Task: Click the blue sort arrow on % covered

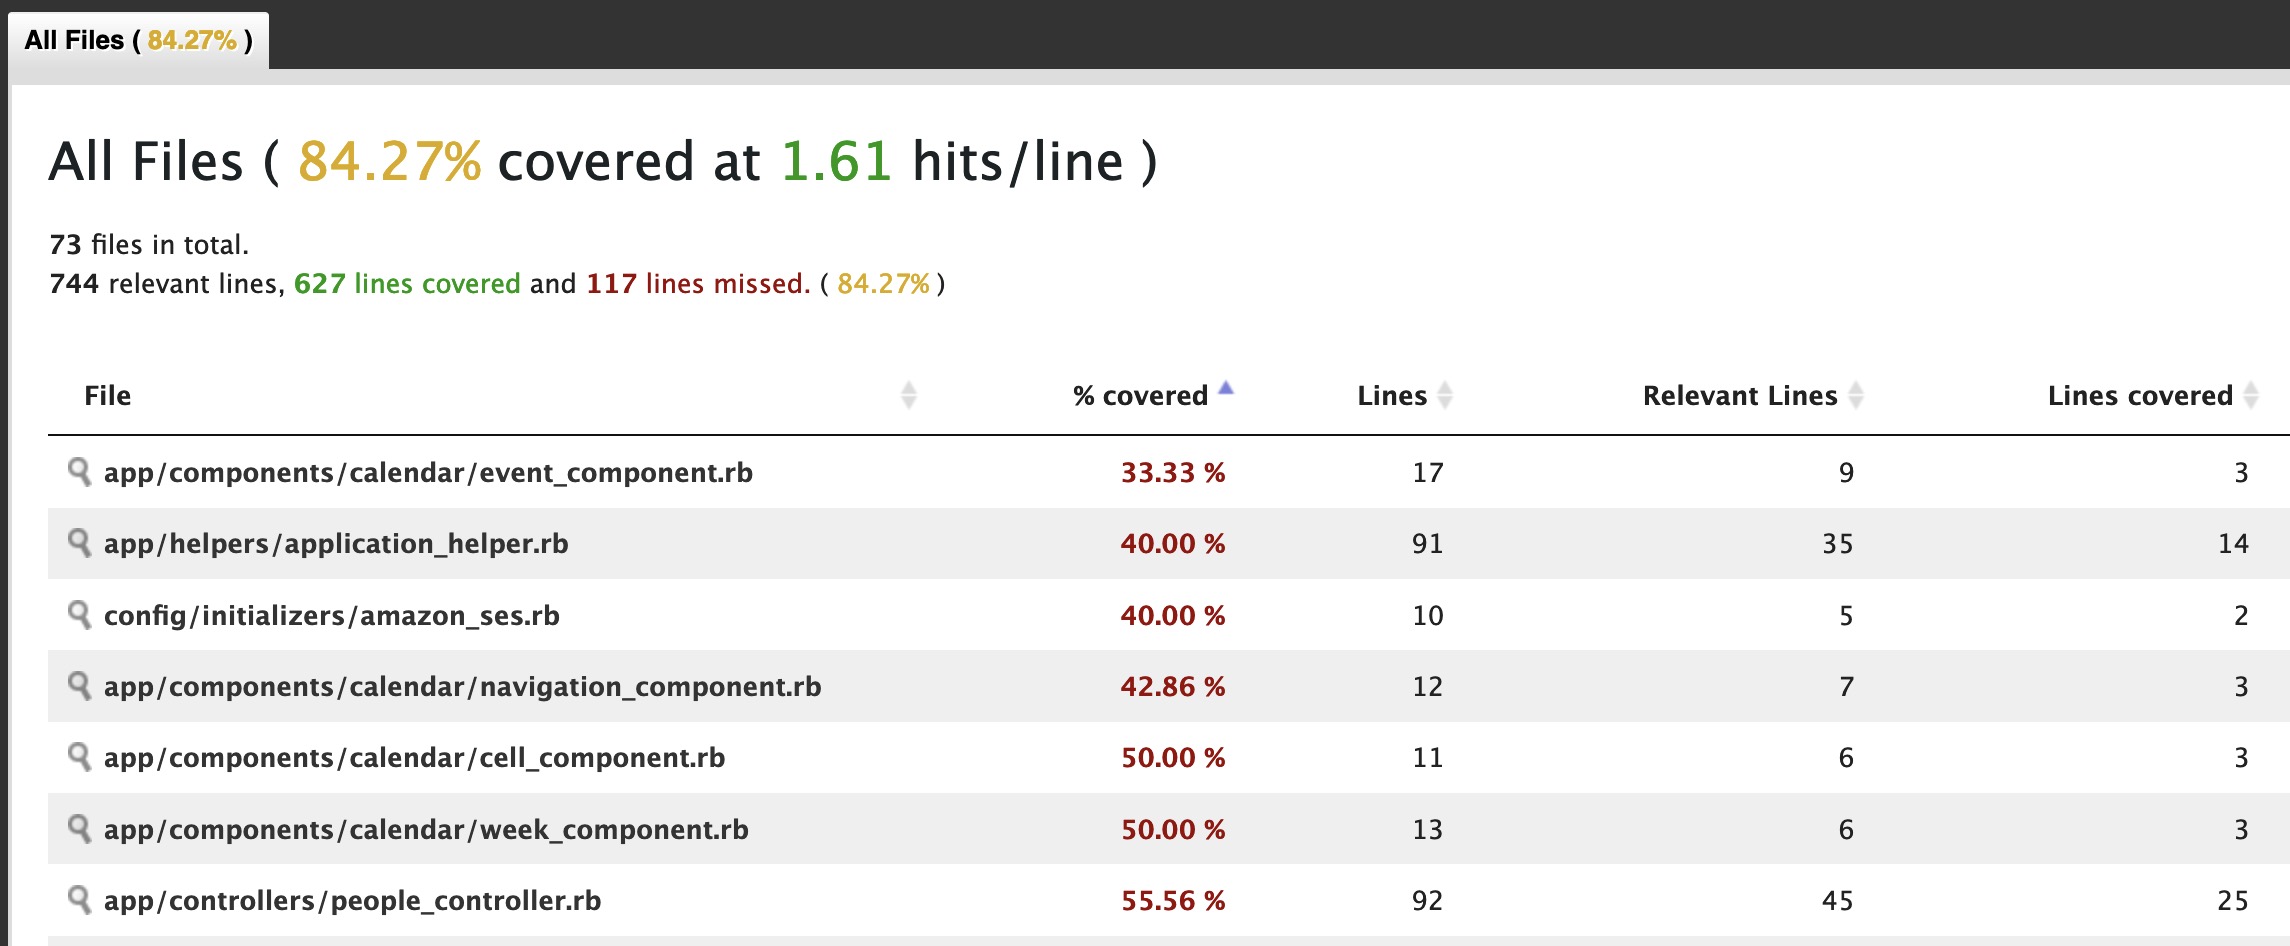Action: point(1226,385)
